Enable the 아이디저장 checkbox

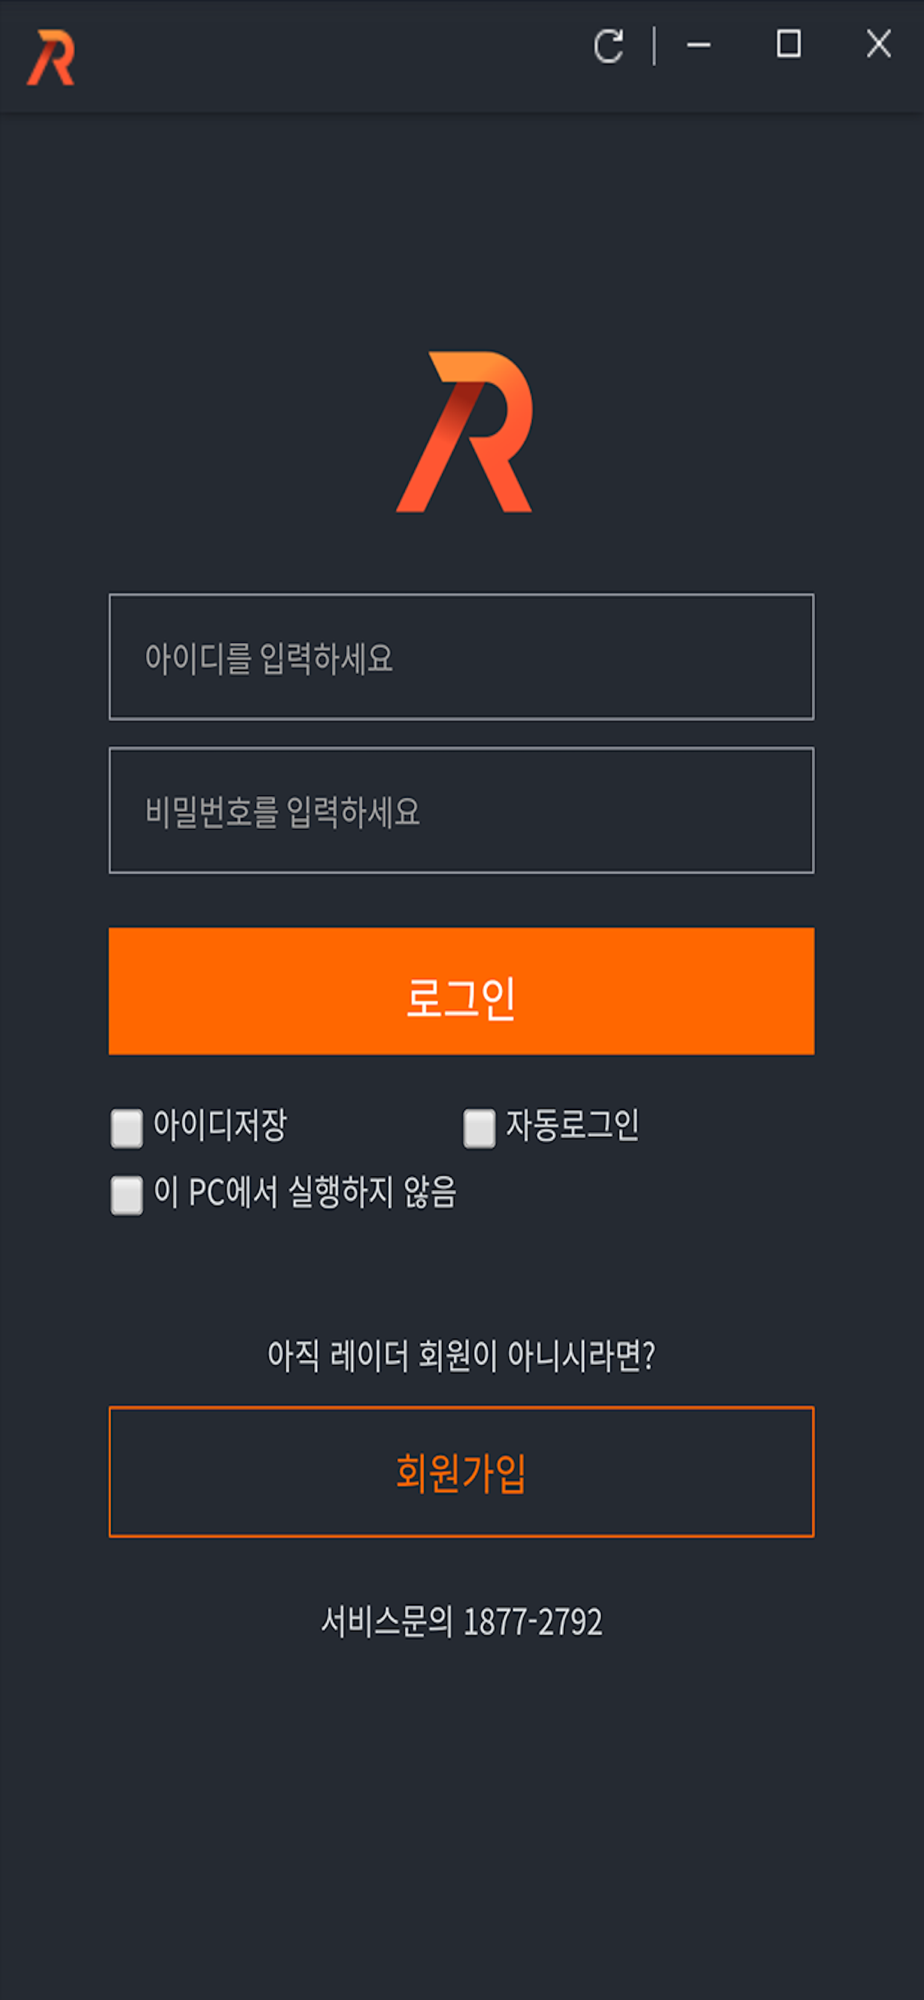pyautogui.click(x=127, y=1128)
